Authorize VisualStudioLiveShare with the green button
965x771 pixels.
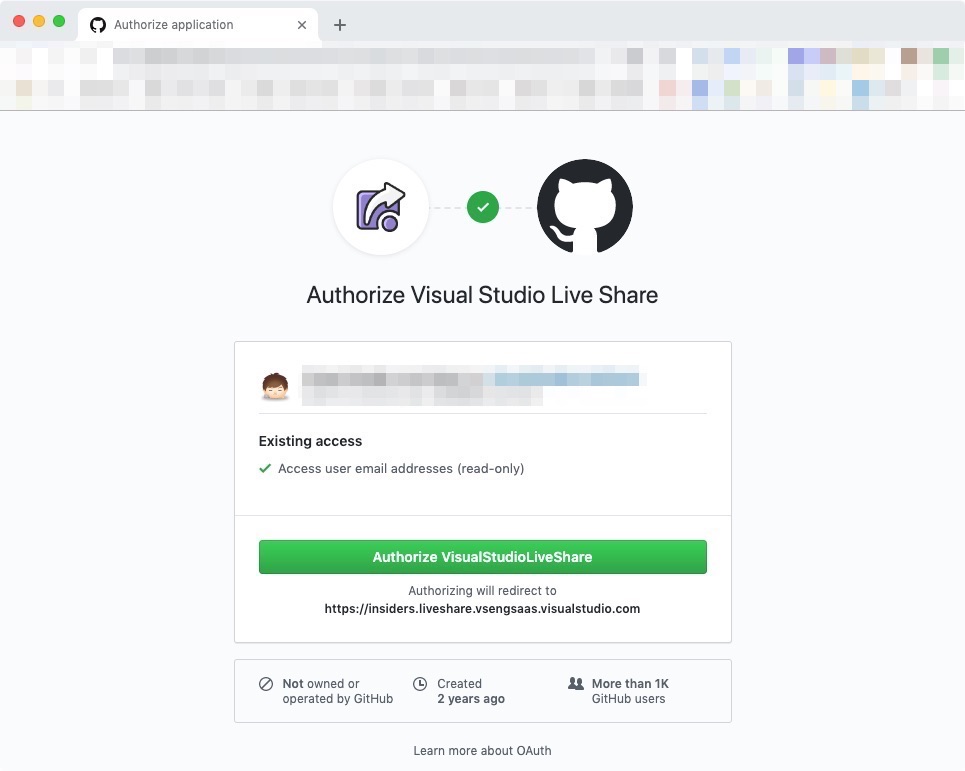(482, 557)
